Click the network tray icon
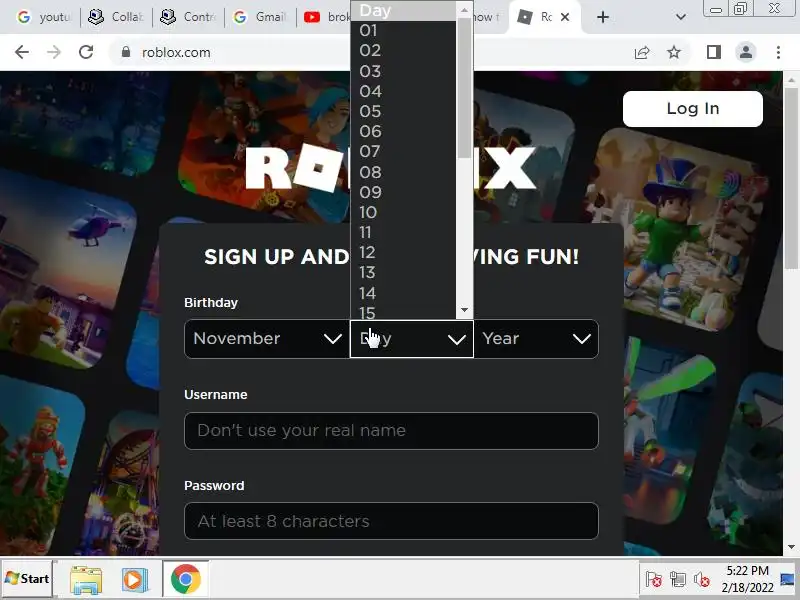Viewport: 800px width, 600px height. 678,580
